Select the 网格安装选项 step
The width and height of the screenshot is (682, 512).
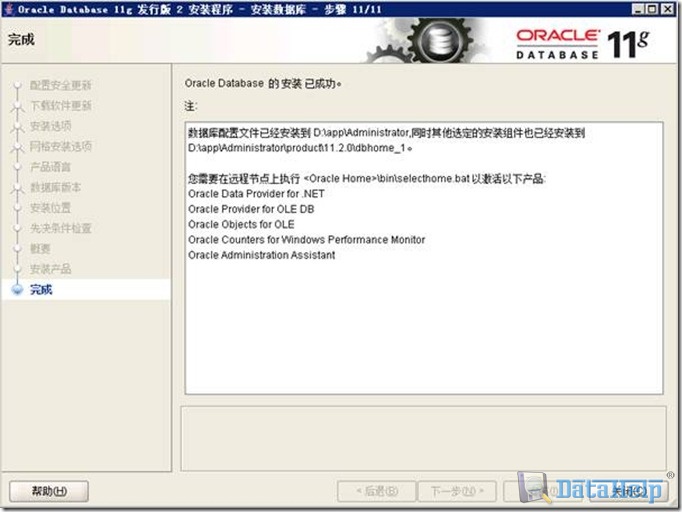(x=60, y=147)
